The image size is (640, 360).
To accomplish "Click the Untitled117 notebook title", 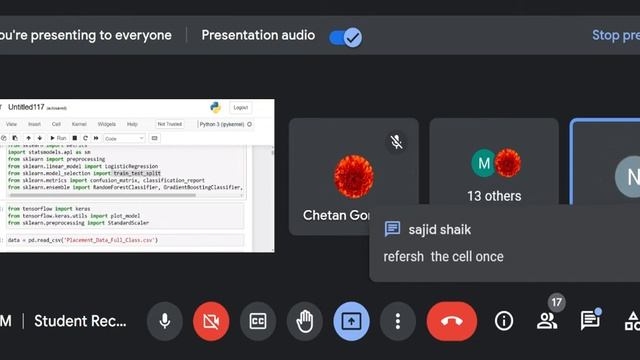I will point(26,107).
